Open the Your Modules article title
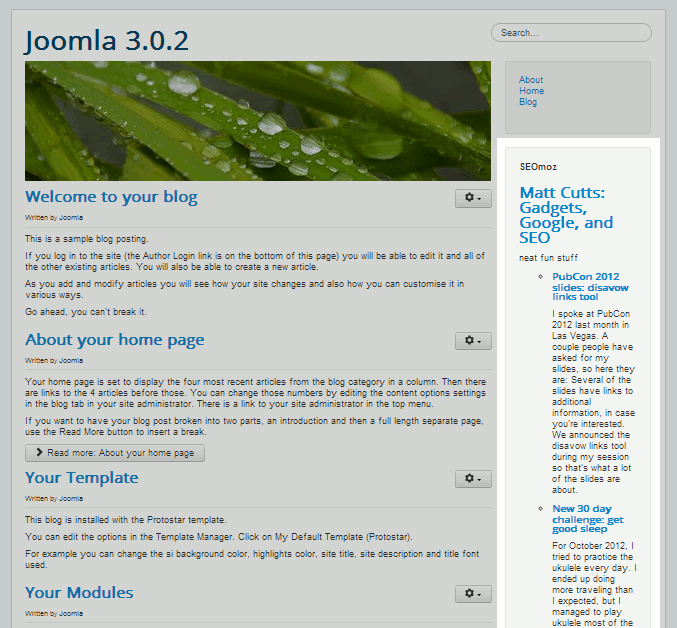Screen dimensions: 677x628 point(79,593)
